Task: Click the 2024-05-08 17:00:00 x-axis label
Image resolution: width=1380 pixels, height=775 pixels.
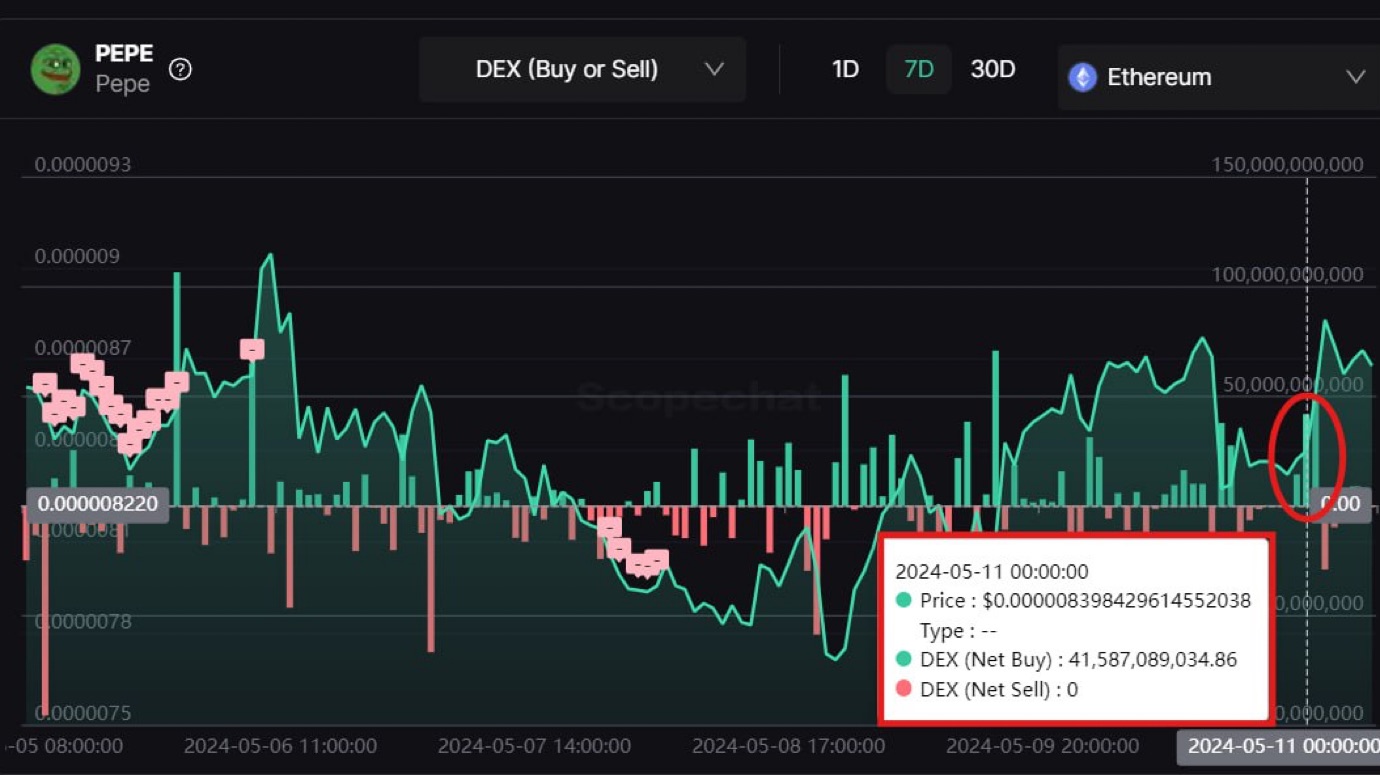Action: click(788, 746)
